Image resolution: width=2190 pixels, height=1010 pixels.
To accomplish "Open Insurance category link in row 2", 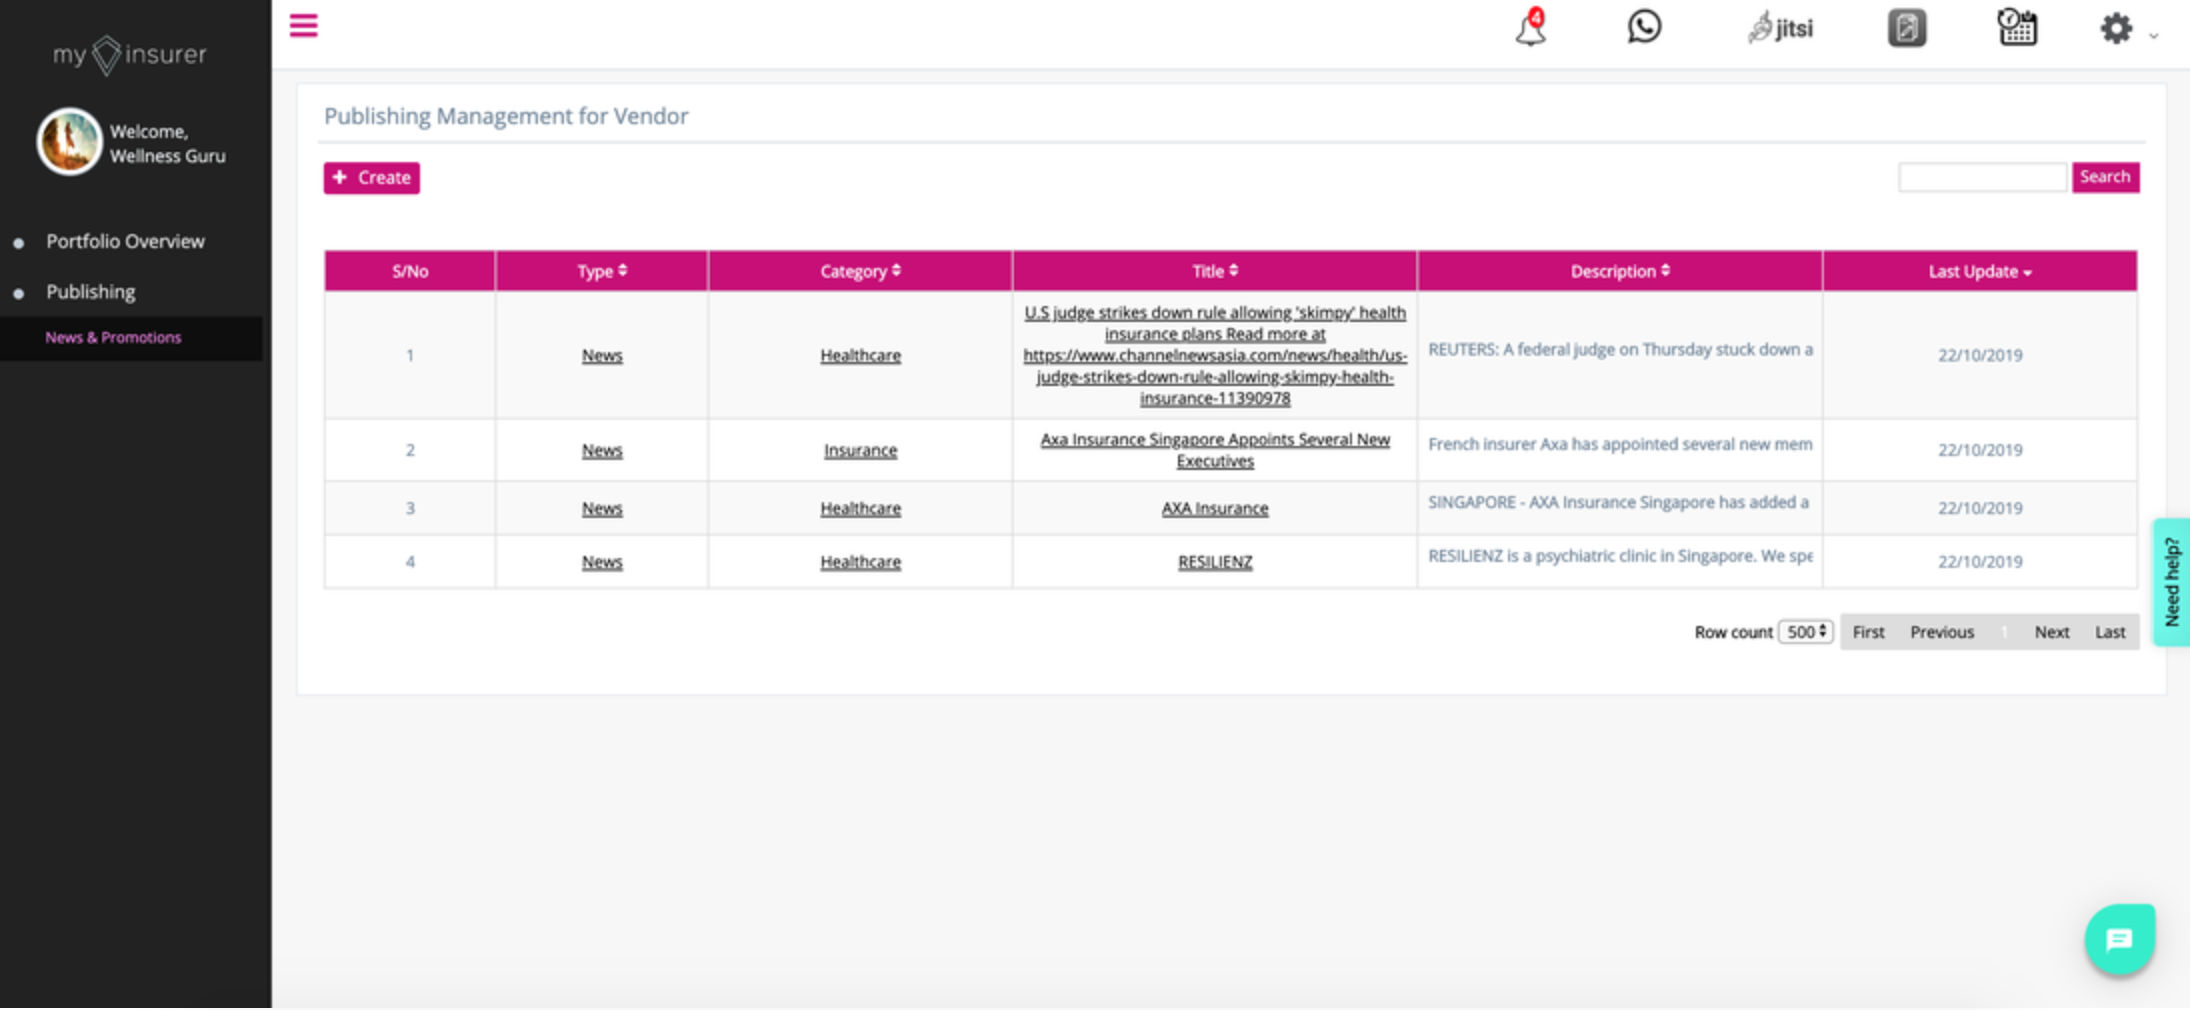I will [860, 450].
